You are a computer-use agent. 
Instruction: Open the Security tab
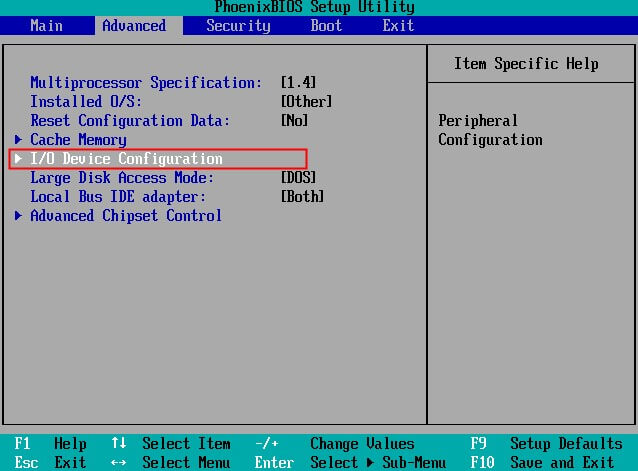pos(238,26)
